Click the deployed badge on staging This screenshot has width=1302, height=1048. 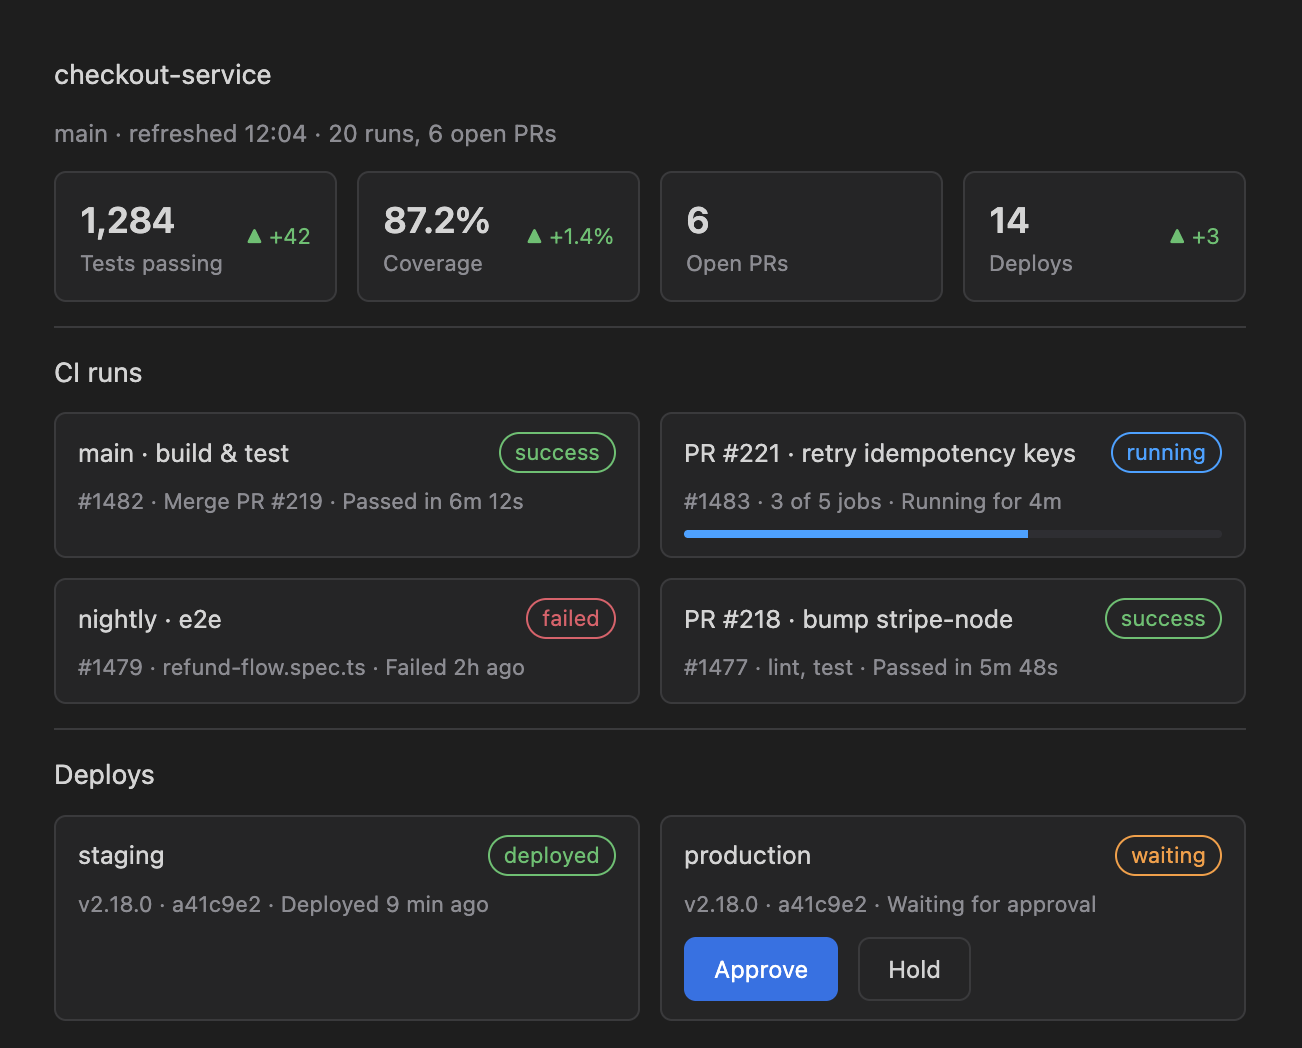point(552,856)
